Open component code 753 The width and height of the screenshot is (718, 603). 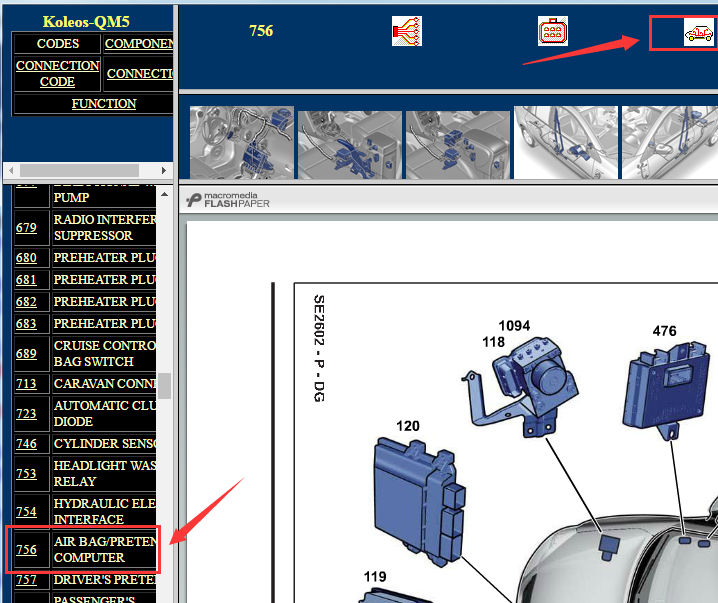[x=26, y=473]
